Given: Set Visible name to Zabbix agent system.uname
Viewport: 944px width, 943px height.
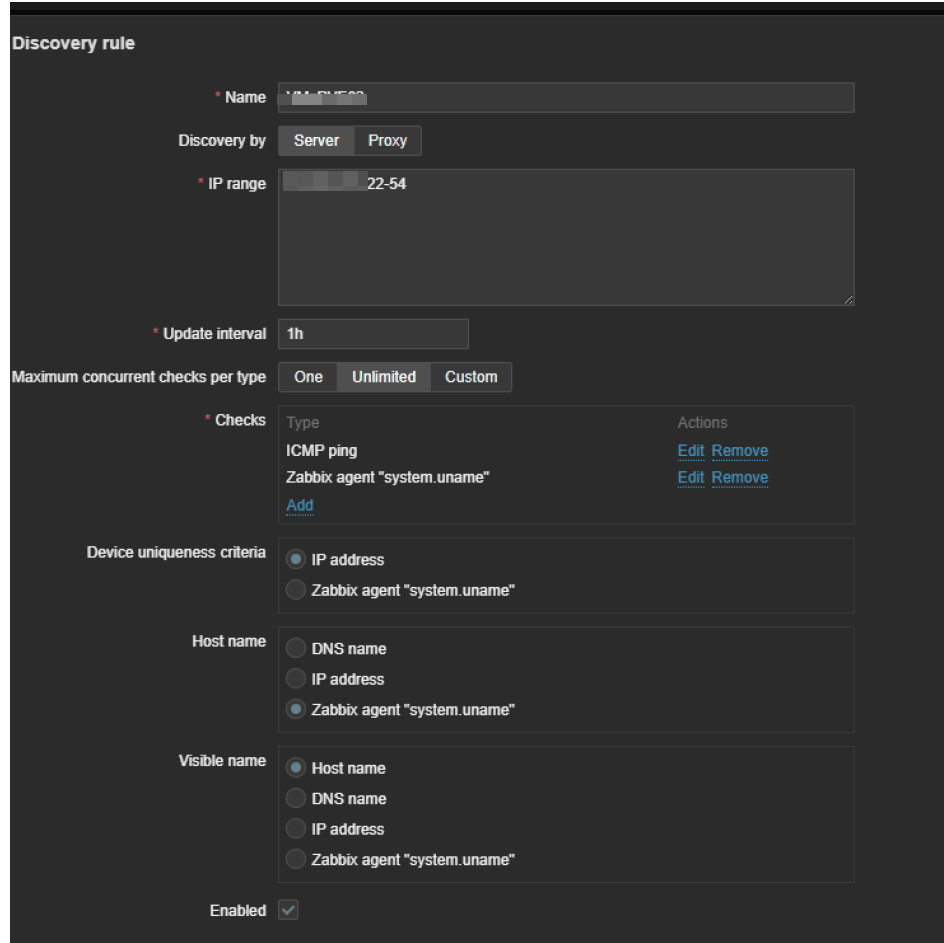Looking at the screenshot, I should (x=297, y=859).
